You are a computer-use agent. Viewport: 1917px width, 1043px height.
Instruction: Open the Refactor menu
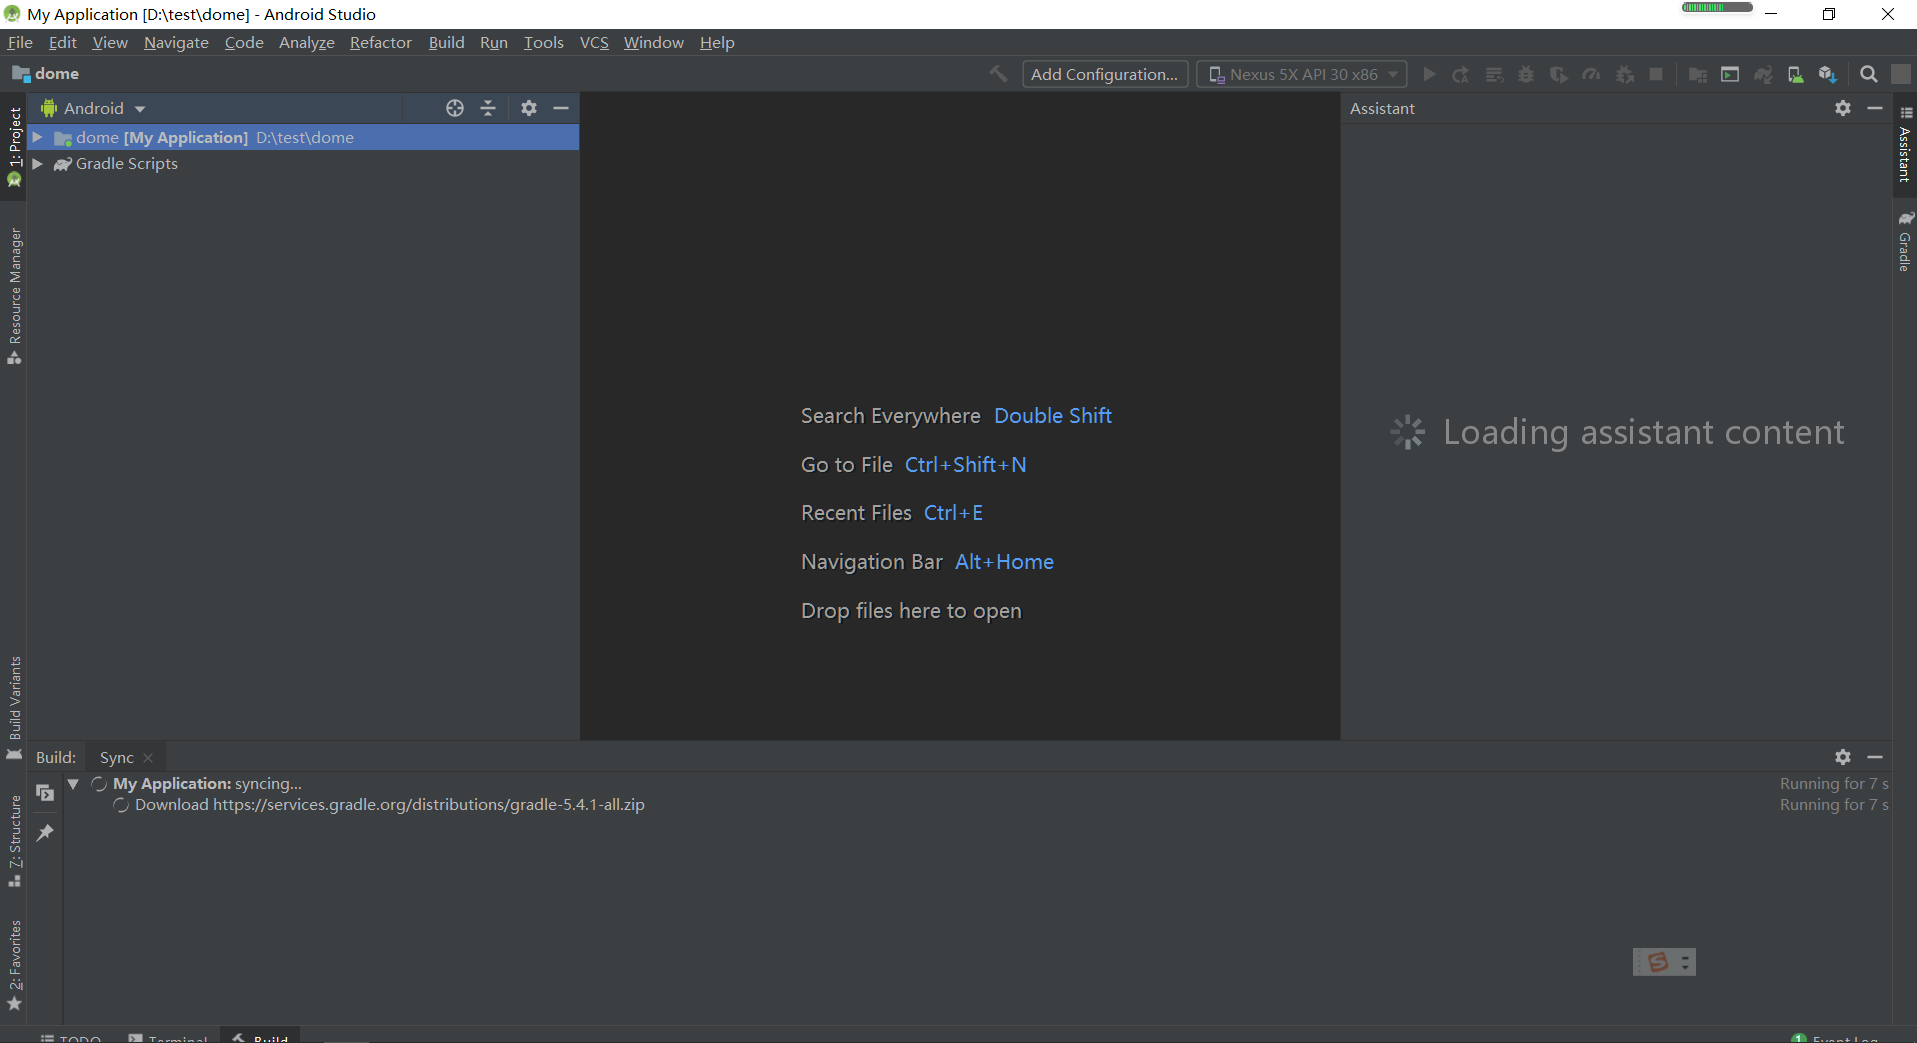click(381, 42)
